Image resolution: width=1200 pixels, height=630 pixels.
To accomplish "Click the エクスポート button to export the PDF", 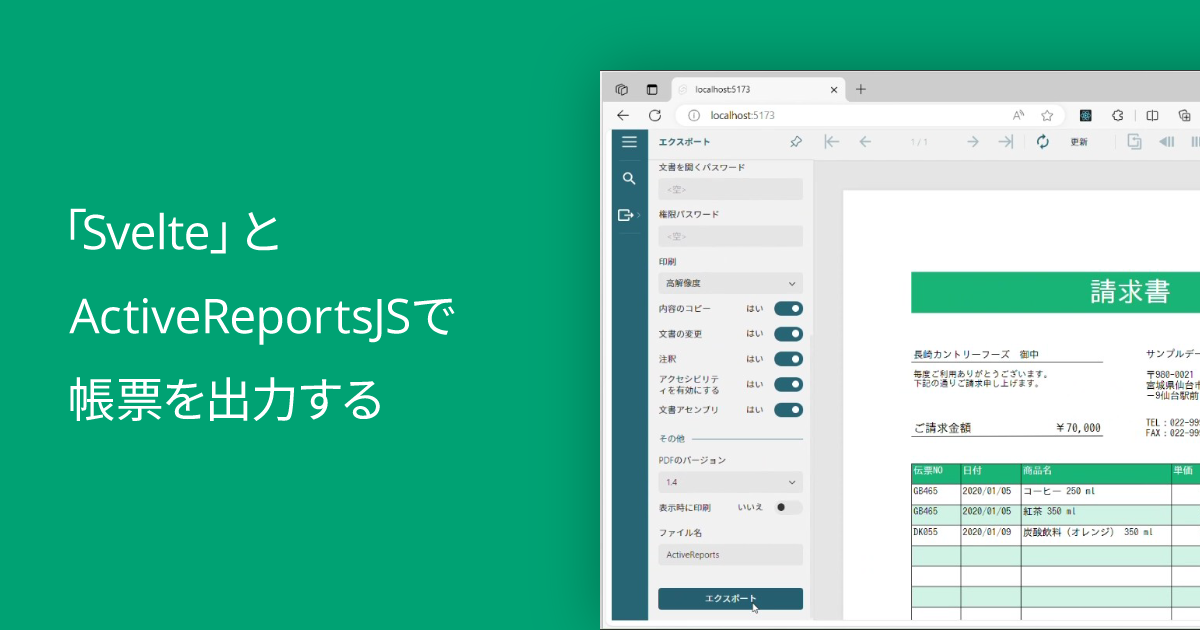I will click(729, 600).
